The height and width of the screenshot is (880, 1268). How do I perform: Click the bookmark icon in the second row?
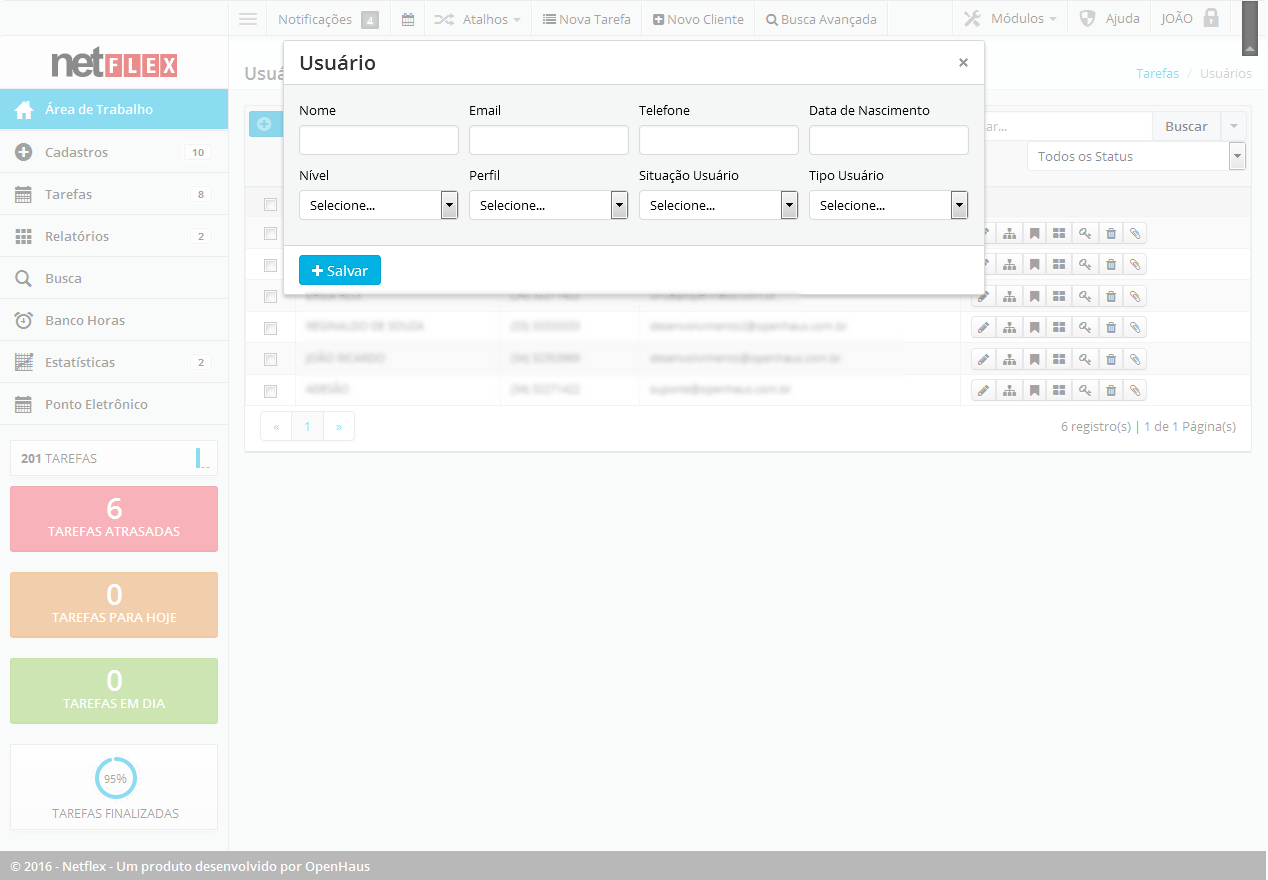click(1035, 264)
